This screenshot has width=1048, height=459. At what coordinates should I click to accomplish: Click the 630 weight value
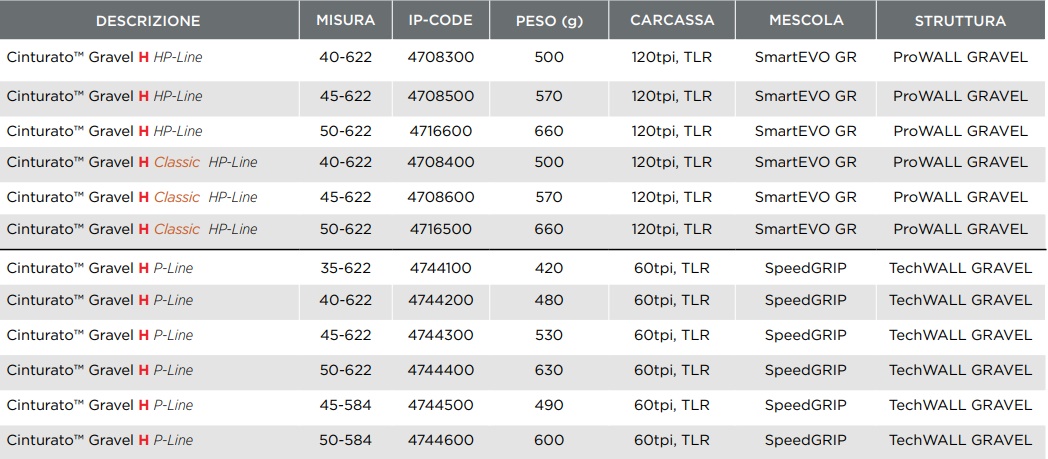(x=549, y=370)
